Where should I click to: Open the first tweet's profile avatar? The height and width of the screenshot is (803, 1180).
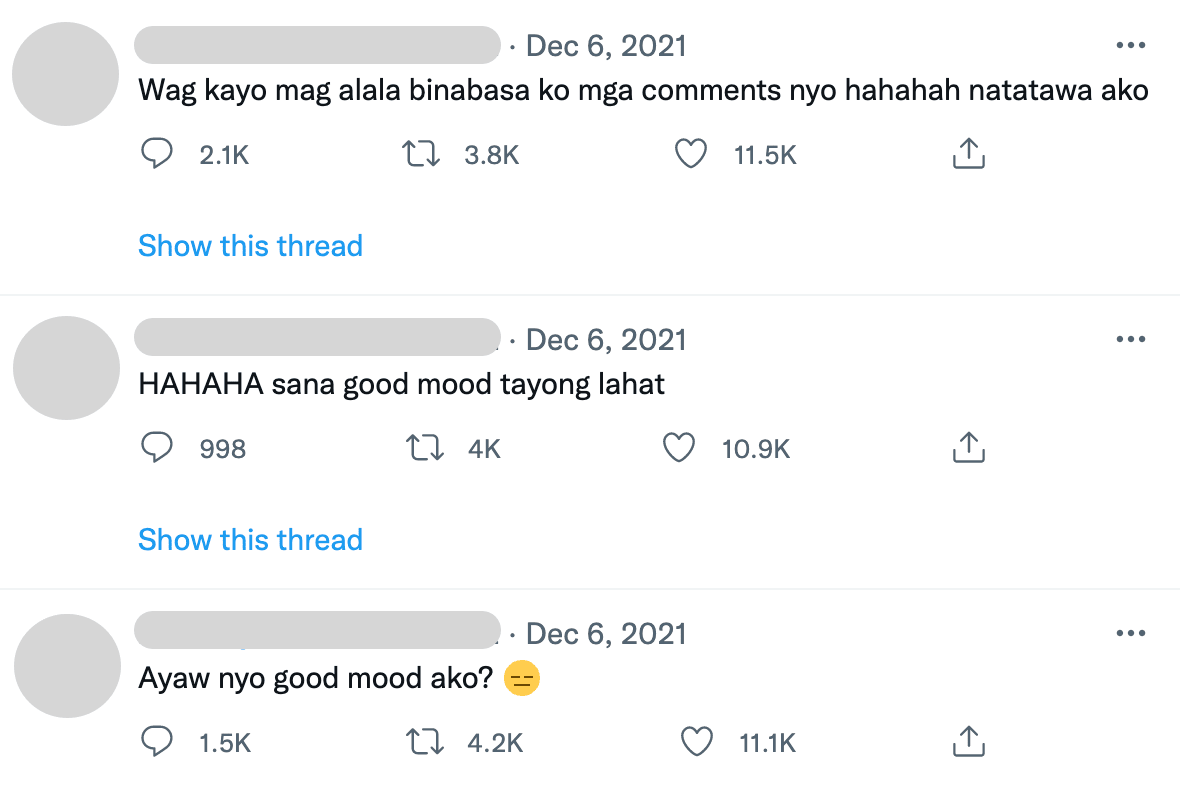point(66,74)
